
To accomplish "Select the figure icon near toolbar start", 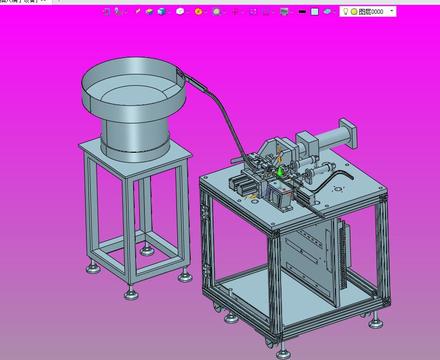I will 117,12.
